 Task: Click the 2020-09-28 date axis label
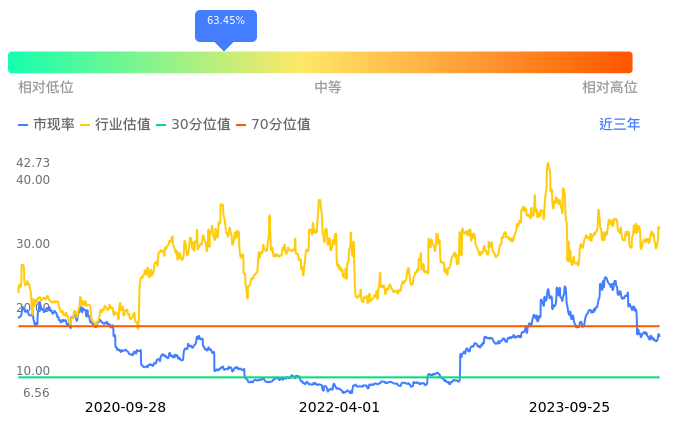(125, 408)
